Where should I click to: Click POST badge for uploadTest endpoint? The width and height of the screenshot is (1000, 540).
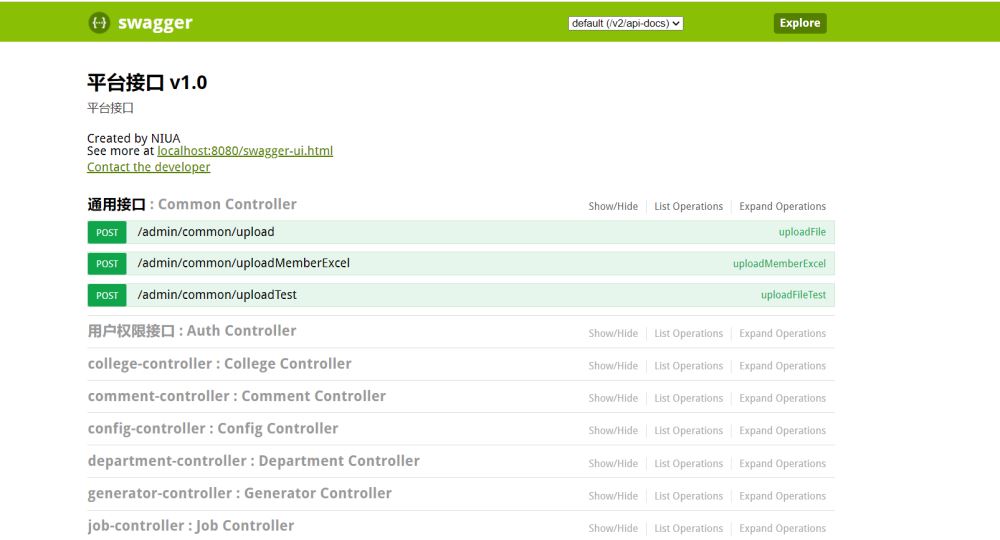107,295
